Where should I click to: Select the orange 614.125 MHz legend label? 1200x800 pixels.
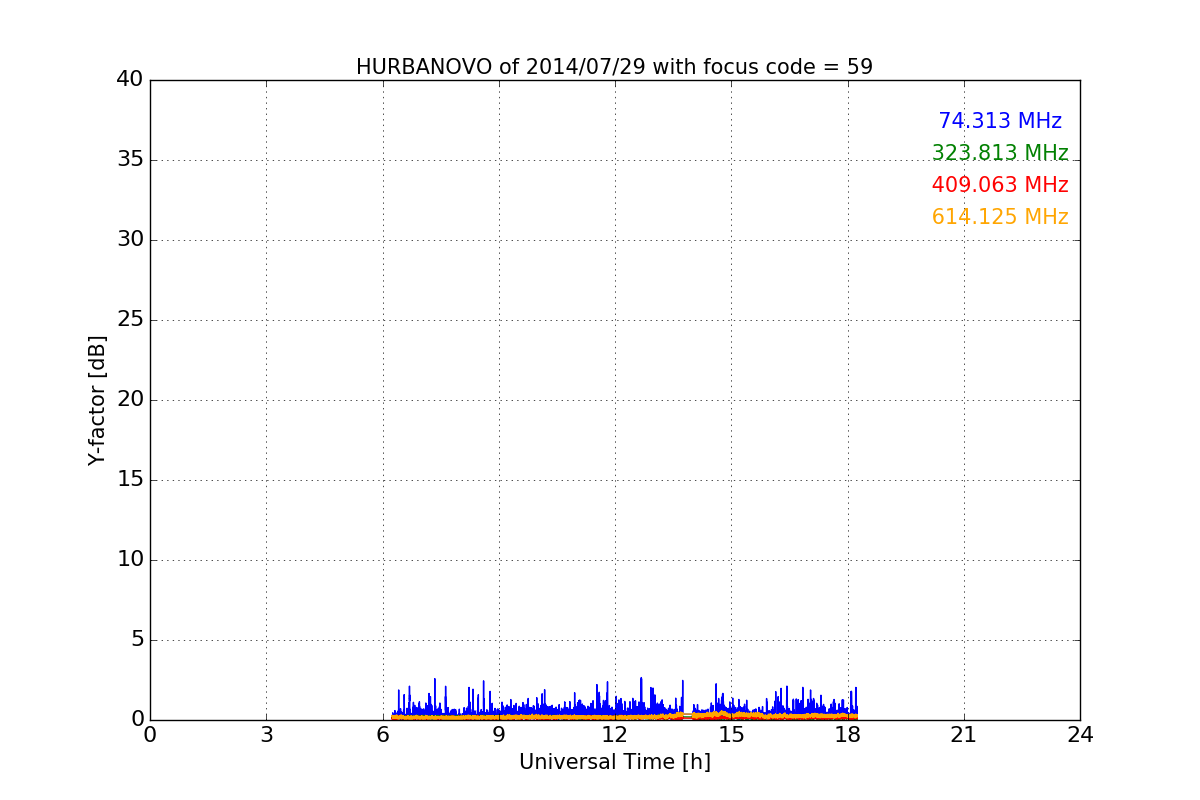pyautogui.click(x=1000, y=217)
